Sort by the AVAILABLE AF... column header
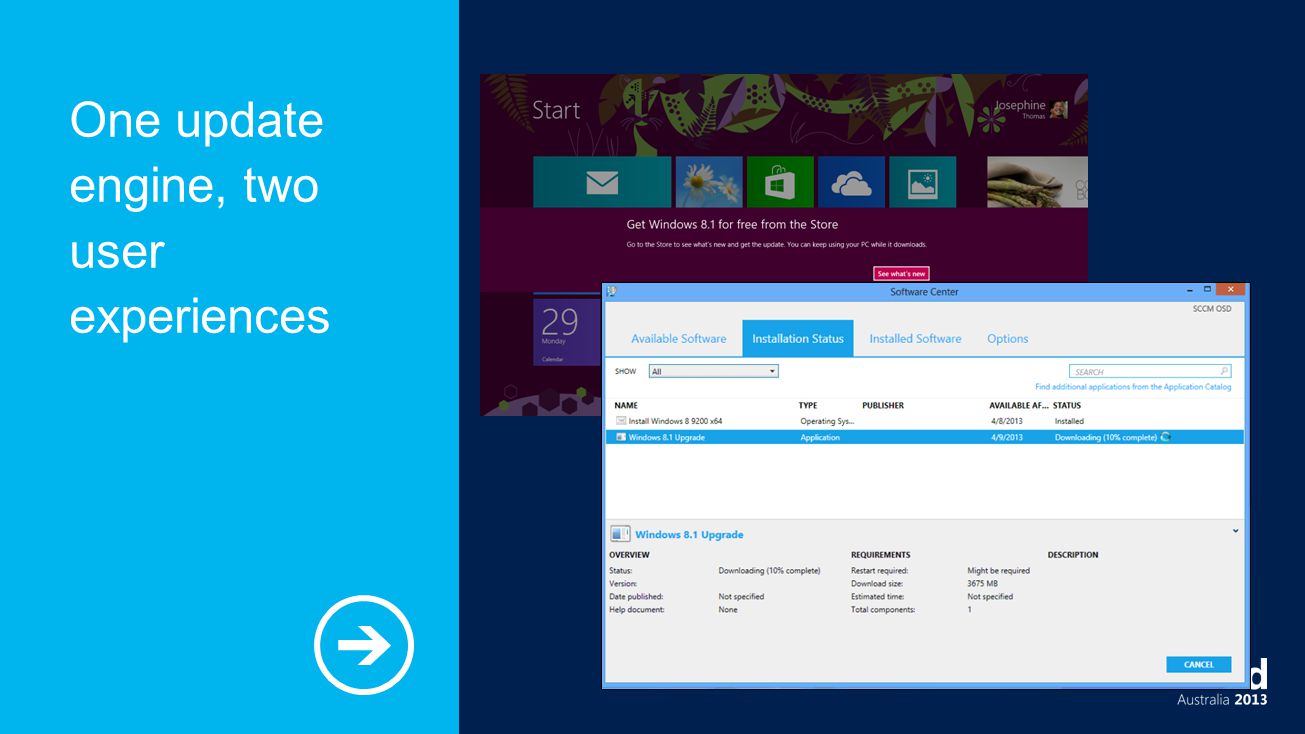Screen dimensions: 1305x734 click(1018, 405)
